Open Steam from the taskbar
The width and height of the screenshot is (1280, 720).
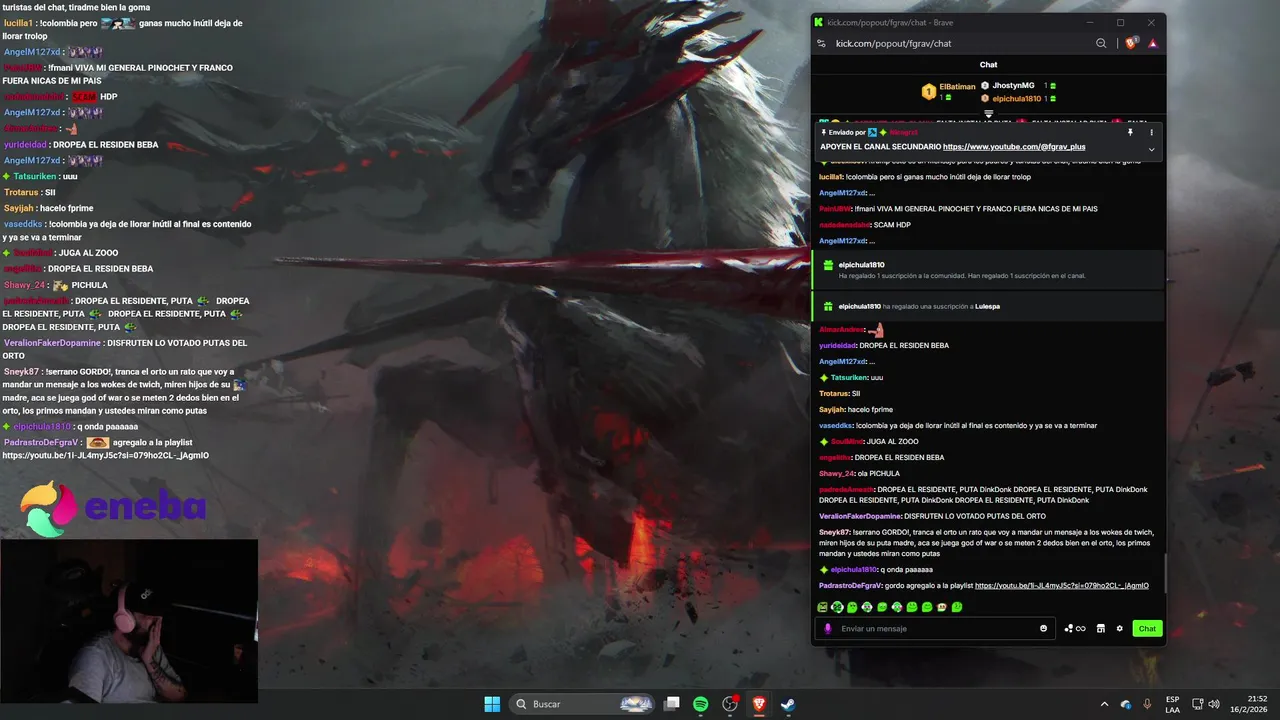click(x=788, y=704)
